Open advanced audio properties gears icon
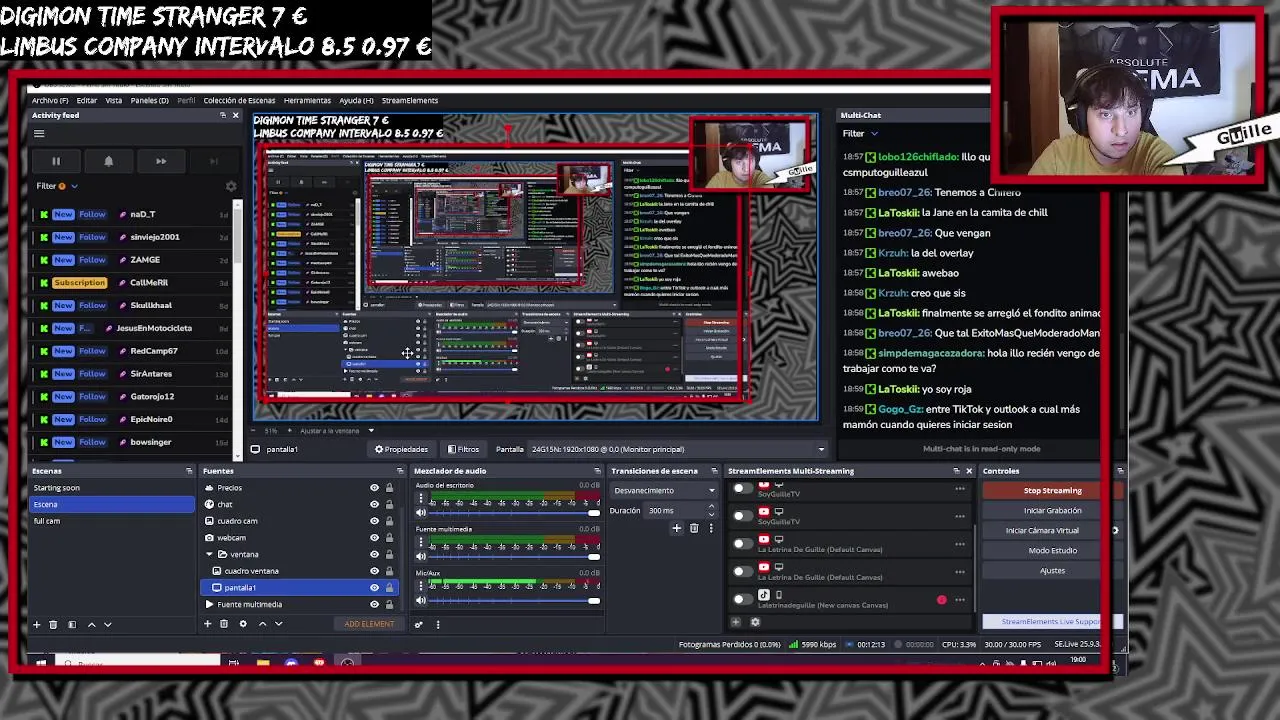This screenshot has height=720, width=1280. pos(419,624)
